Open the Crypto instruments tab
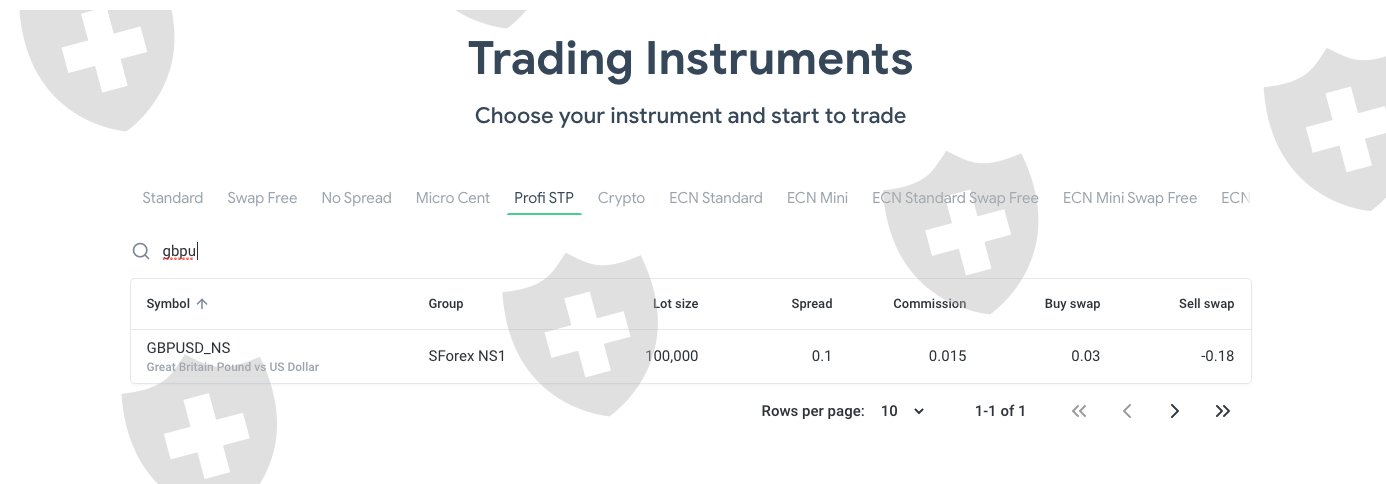The image size is (1386, 484). 621,198
